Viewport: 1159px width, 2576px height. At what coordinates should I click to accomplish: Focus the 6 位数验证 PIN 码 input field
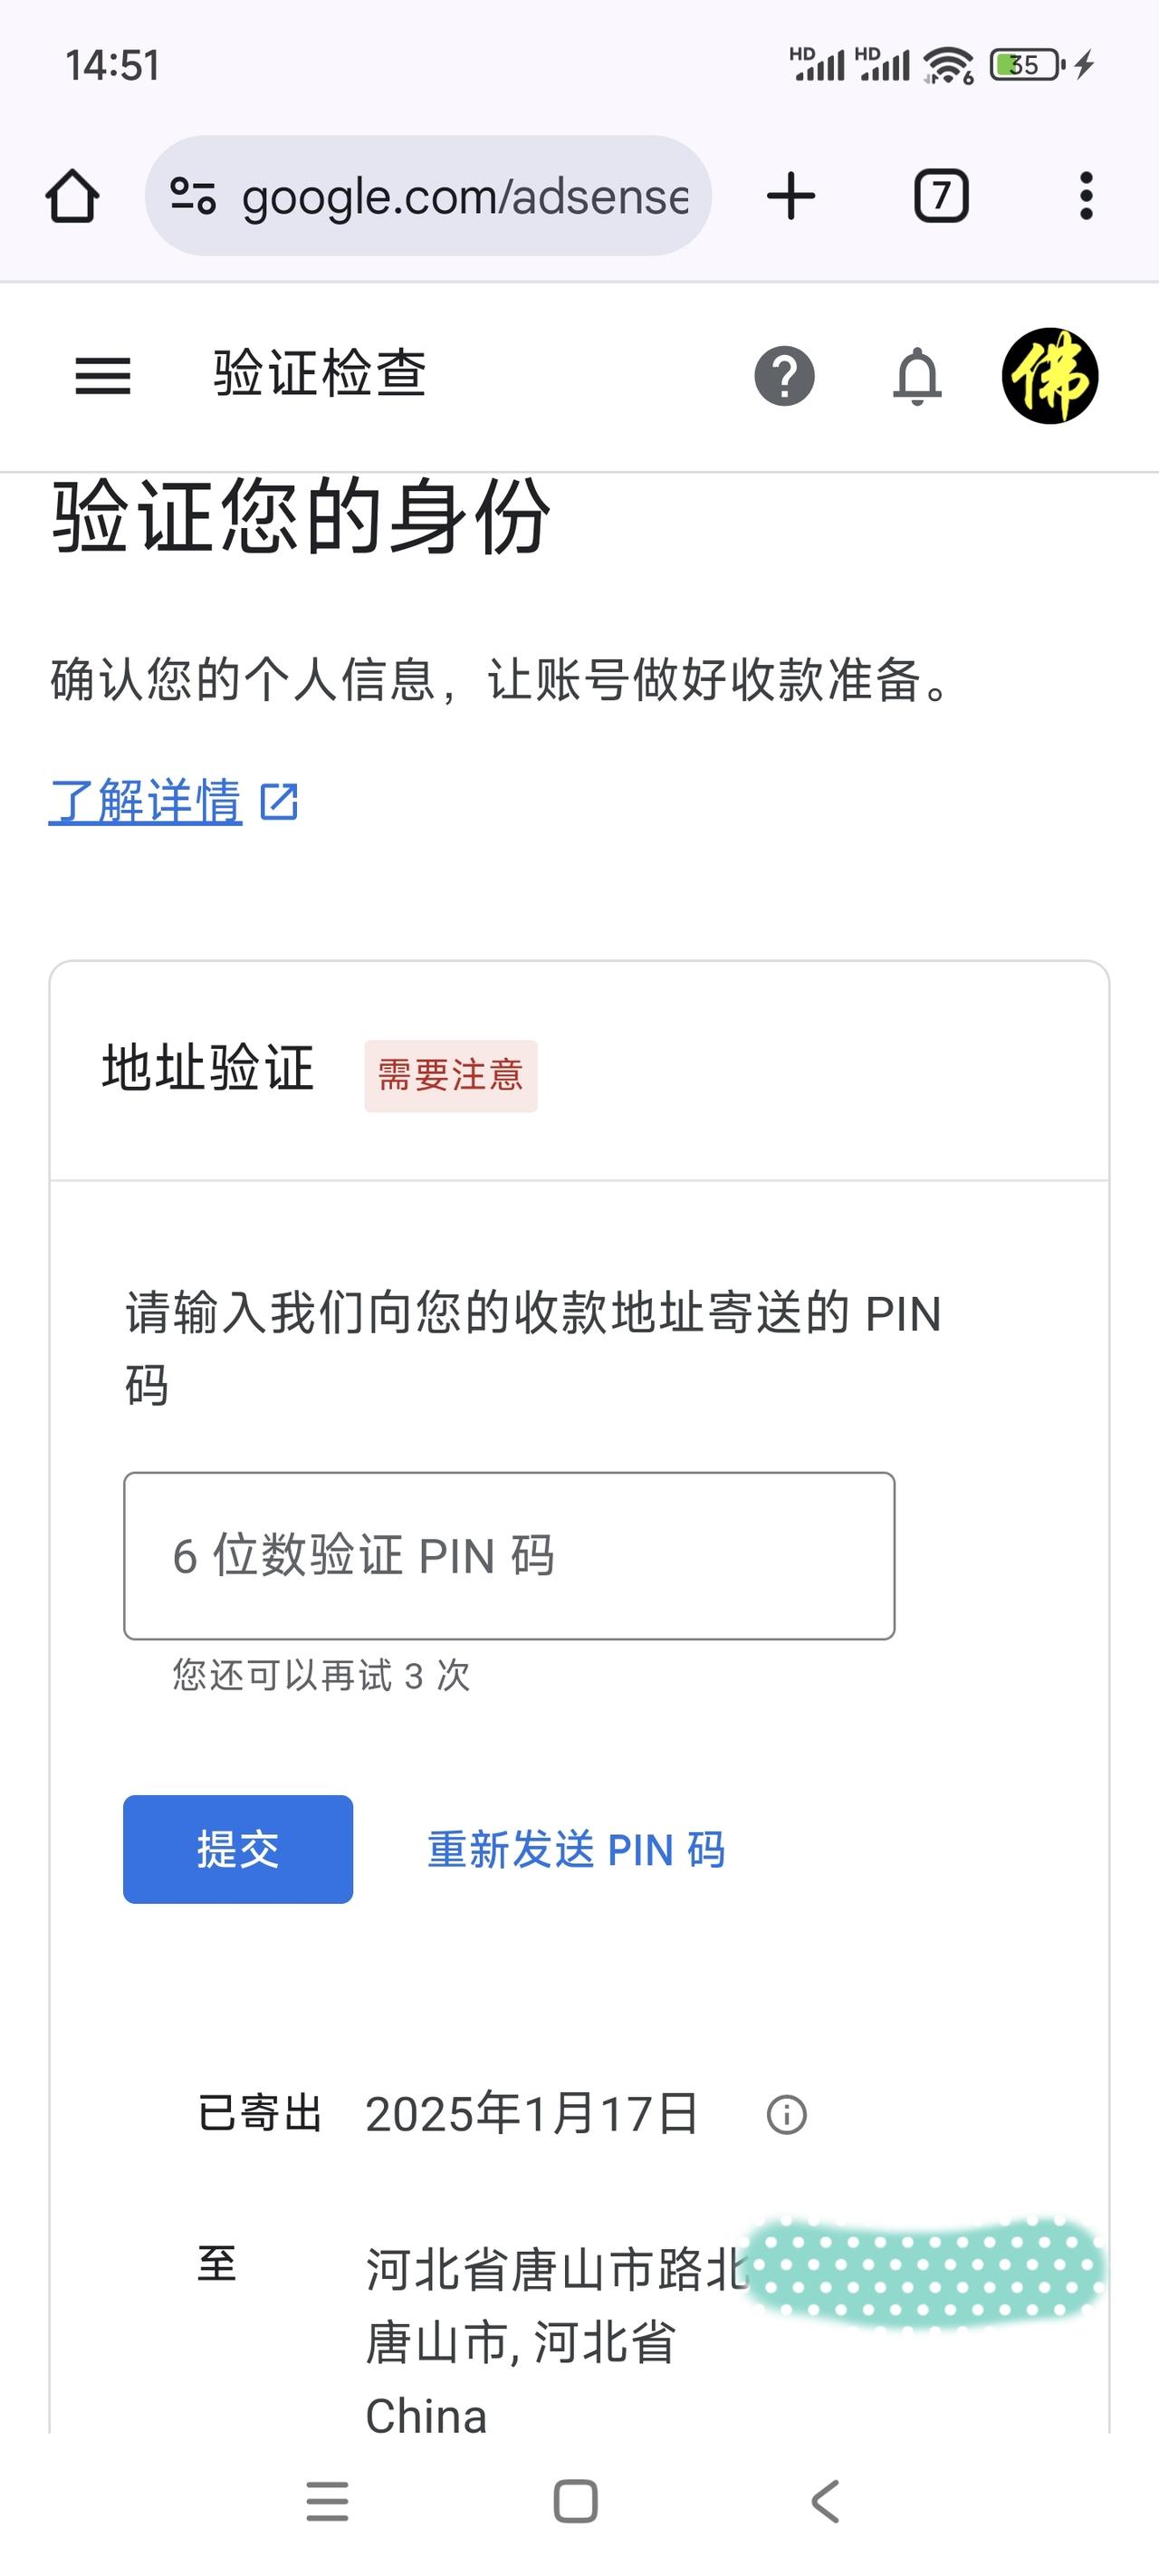click(x=509, y=1556)
